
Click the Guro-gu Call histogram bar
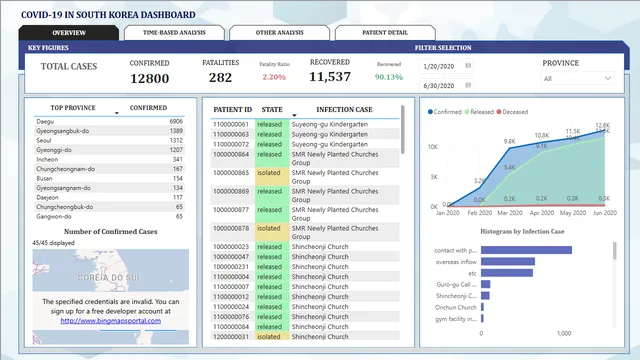[485, 284]
